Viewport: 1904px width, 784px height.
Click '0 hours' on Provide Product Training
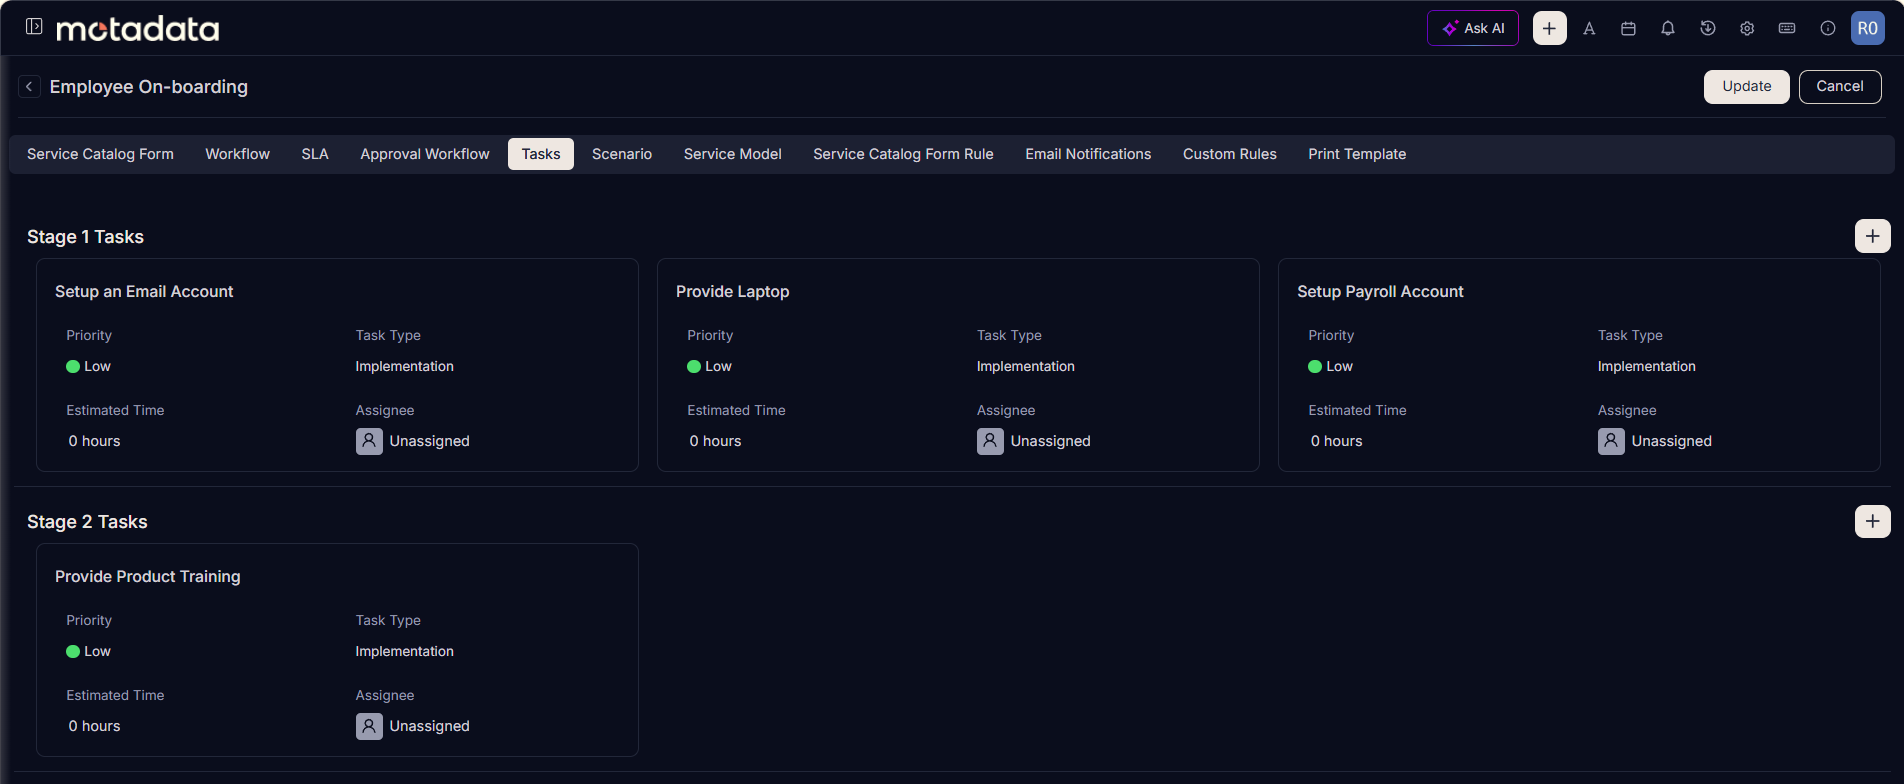coord(94,726)
